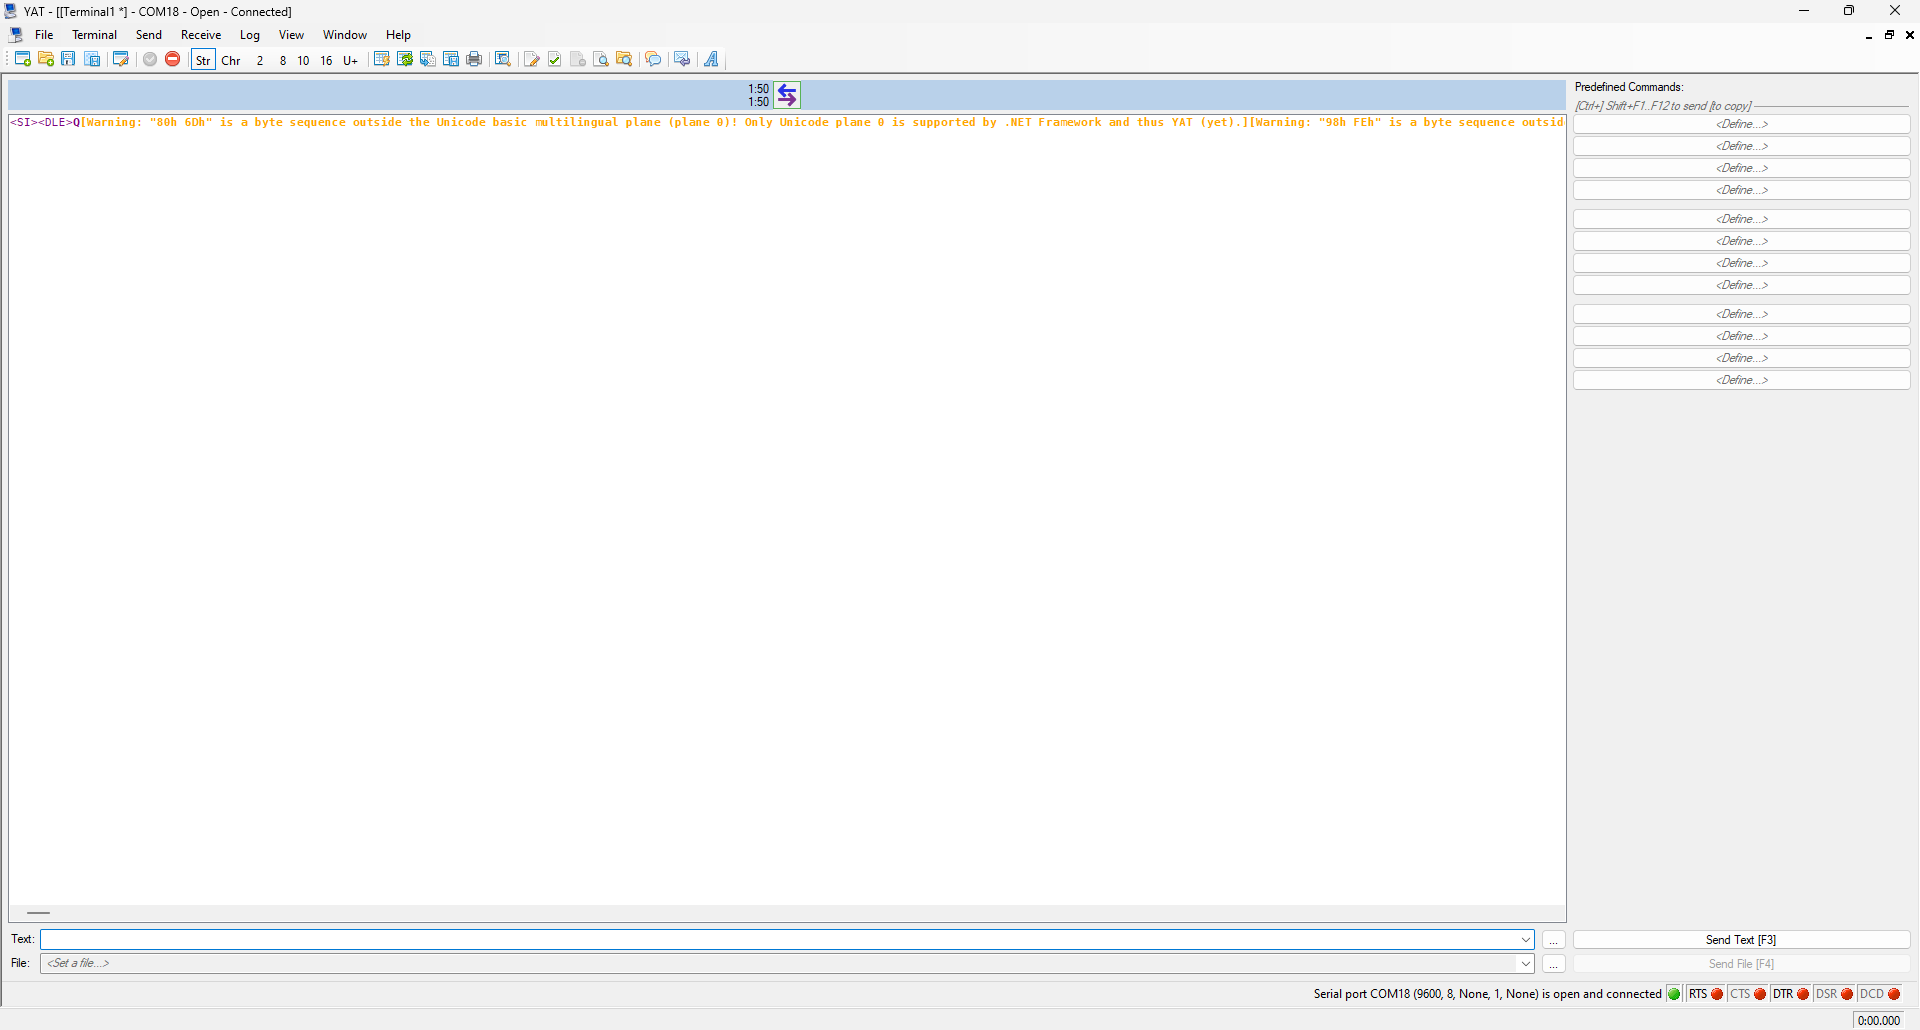
Task: Open the Receive menu
Action: (x=201, y=35)
